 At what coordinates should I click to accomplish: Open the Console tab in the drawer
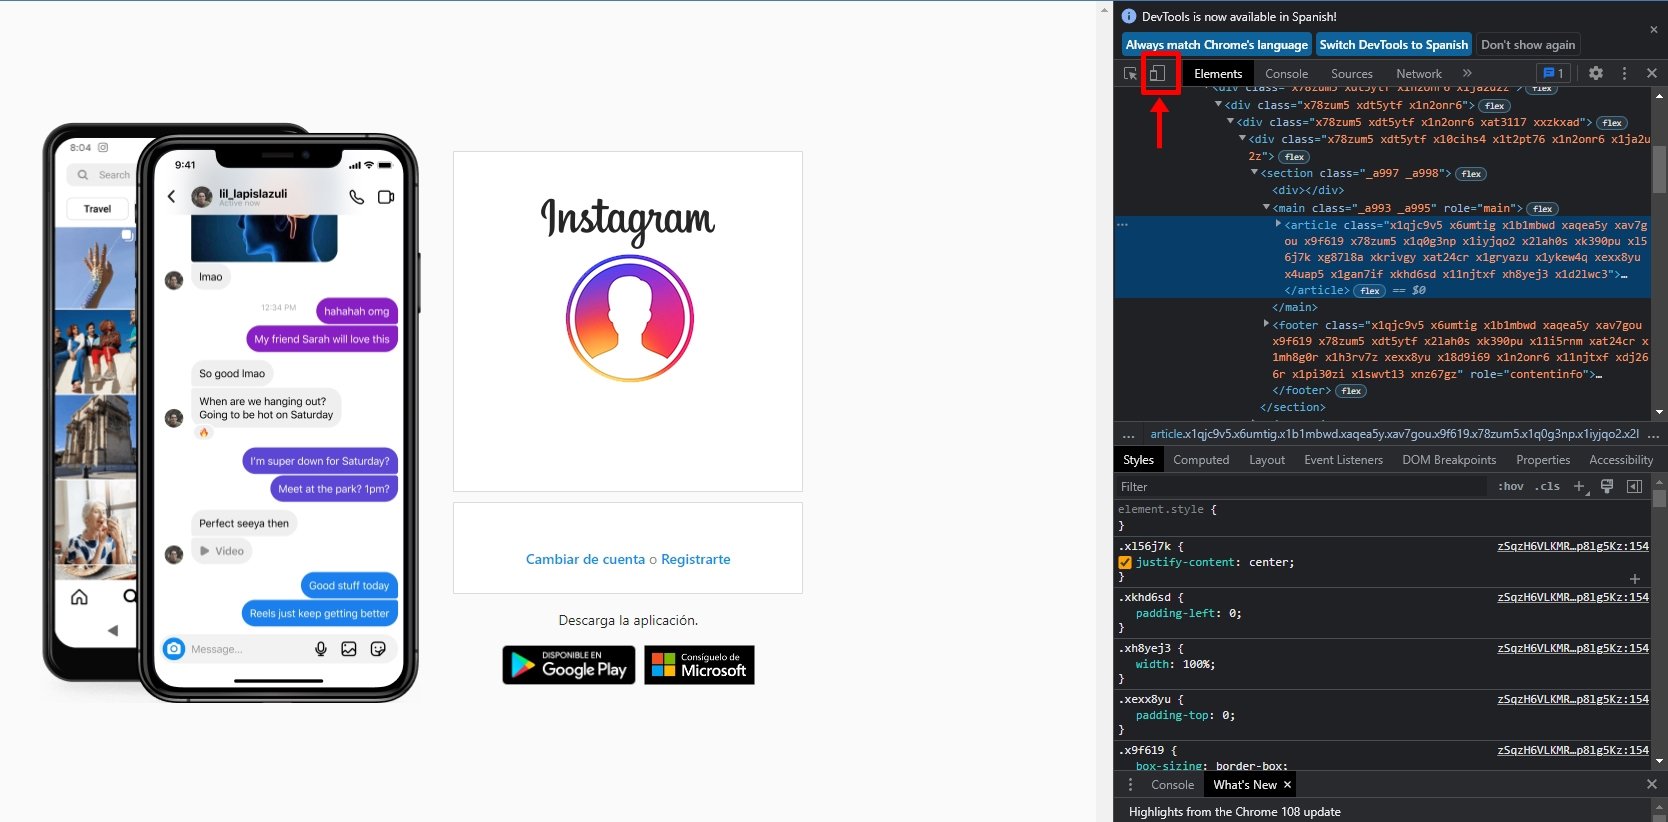tap(1172, 785)
